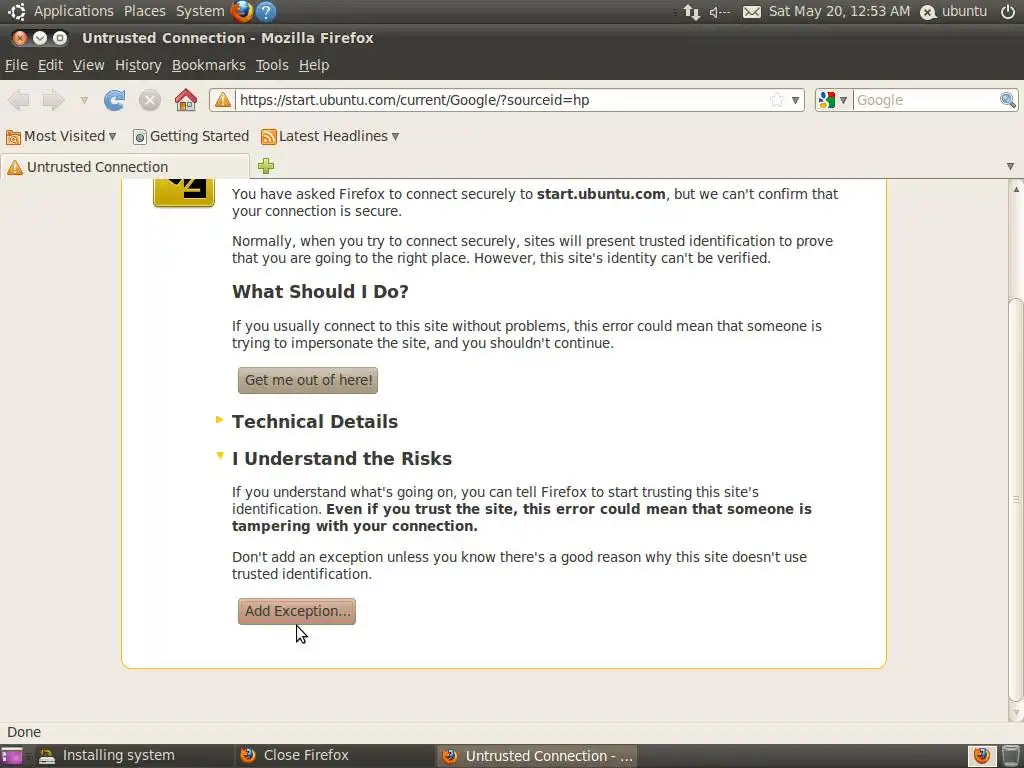1024x768 pixels.
Task: Click the scrollbar up arrow
Action: tap(1016, 189)
